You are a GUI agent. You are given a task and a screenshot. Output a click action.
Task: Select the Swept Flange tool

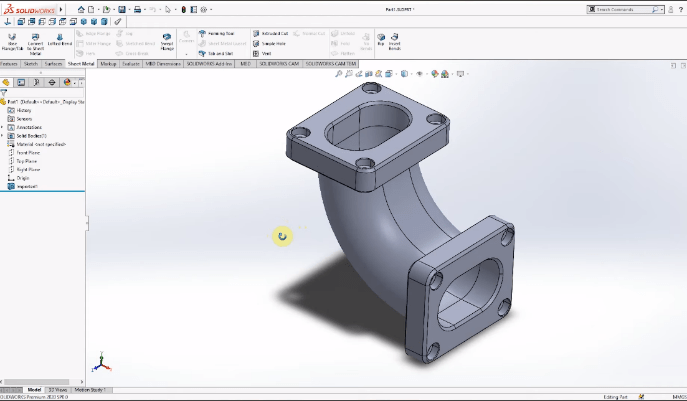(x=167, y=42)
